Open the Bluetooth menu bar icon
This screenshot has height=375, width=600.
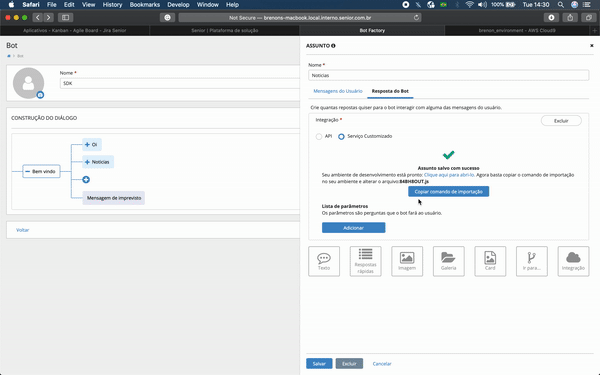click(x=457, y=5)
